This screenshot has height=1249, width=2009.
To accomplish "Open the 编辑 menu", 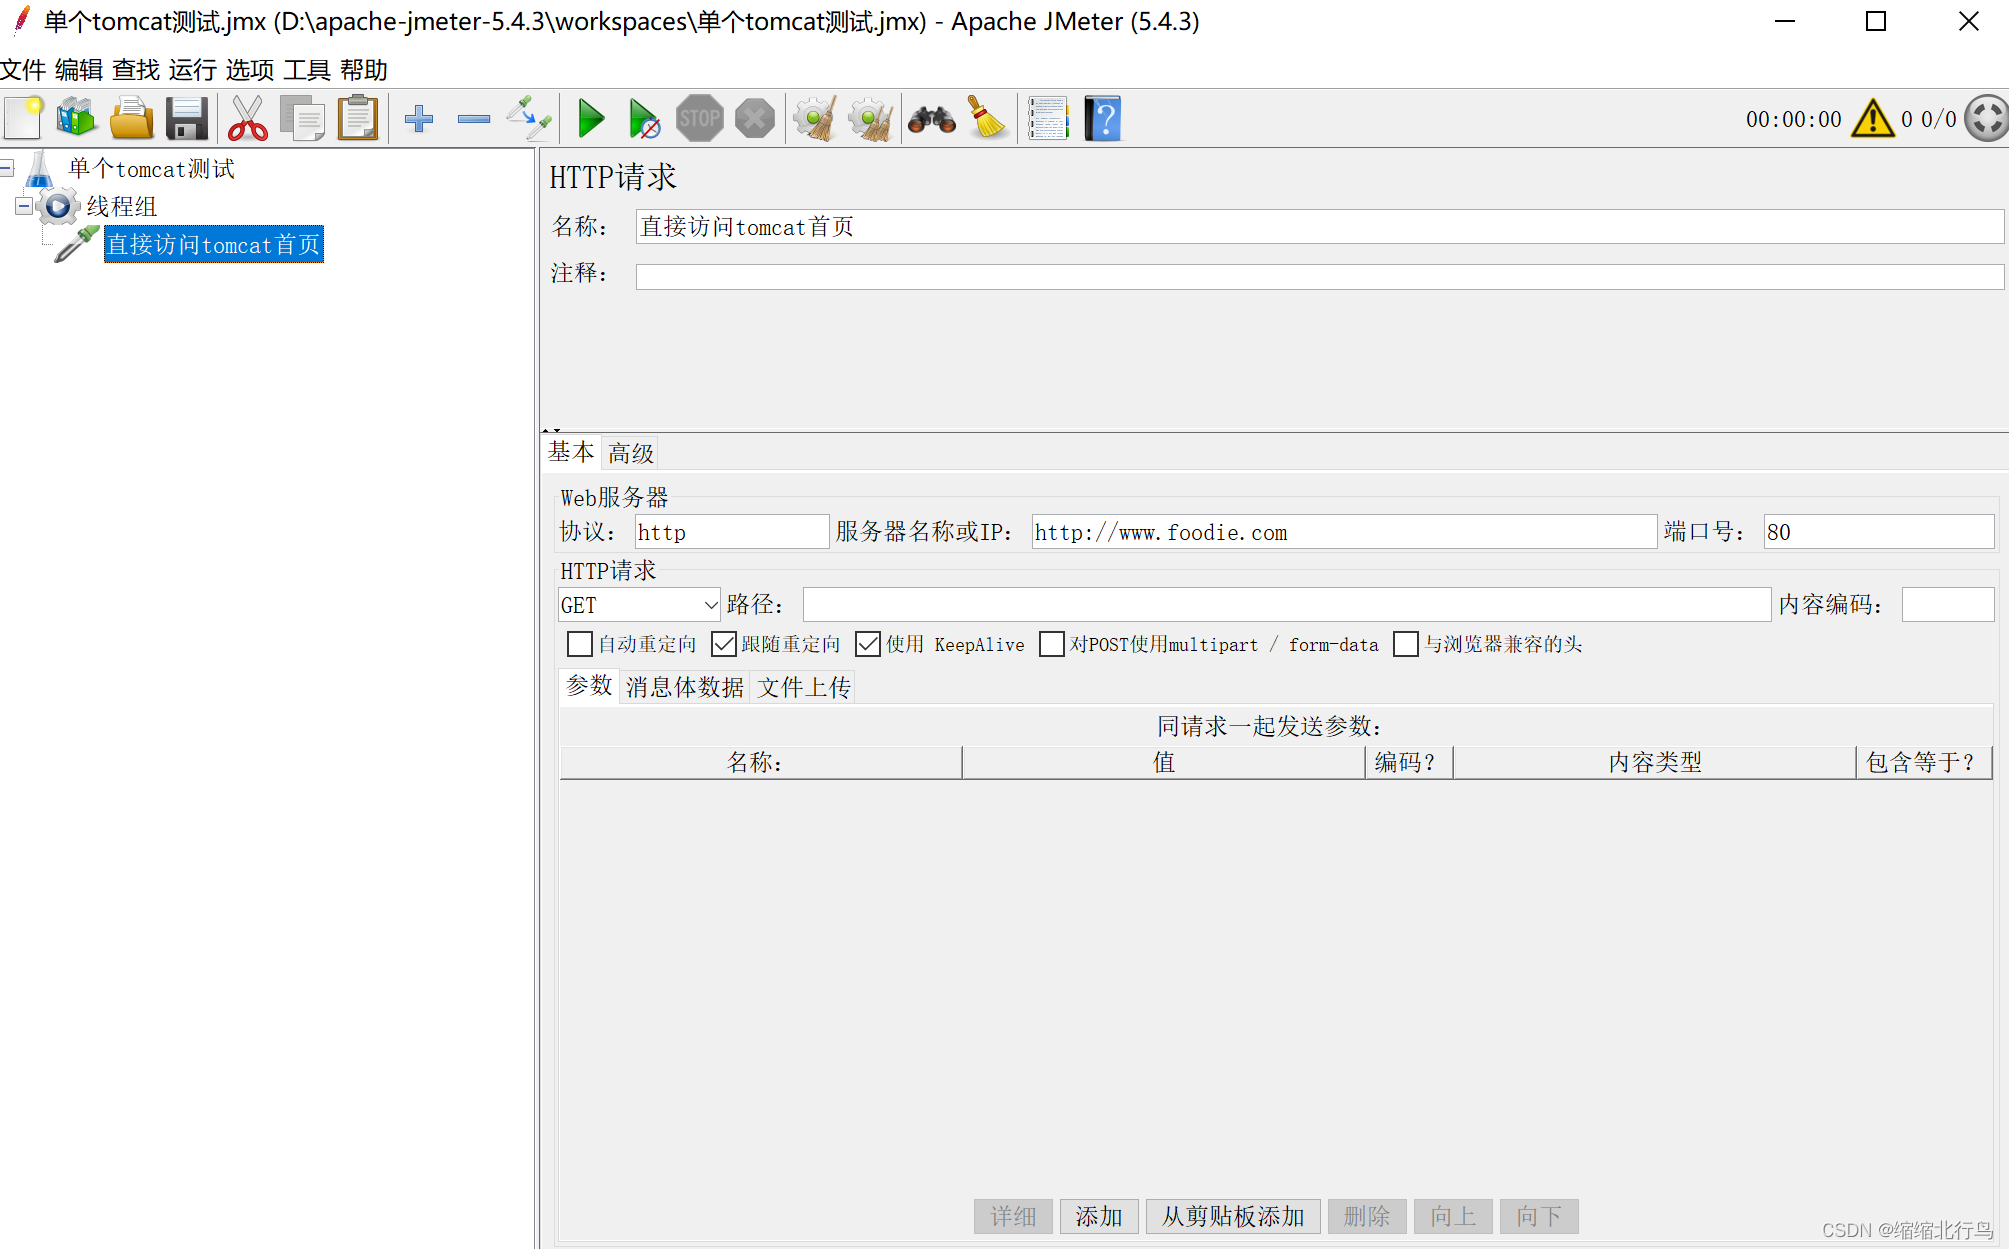I will 79,70.
